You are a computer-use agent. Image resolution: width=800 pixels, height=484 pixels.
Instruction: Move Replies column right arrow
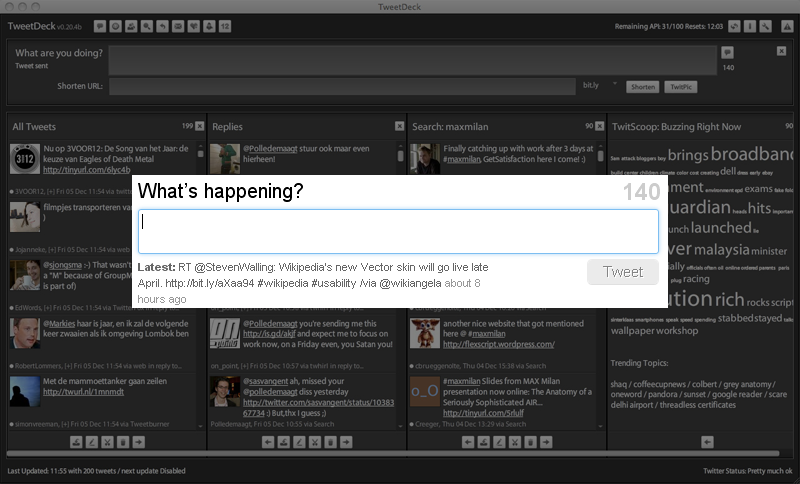click(346, 442)
